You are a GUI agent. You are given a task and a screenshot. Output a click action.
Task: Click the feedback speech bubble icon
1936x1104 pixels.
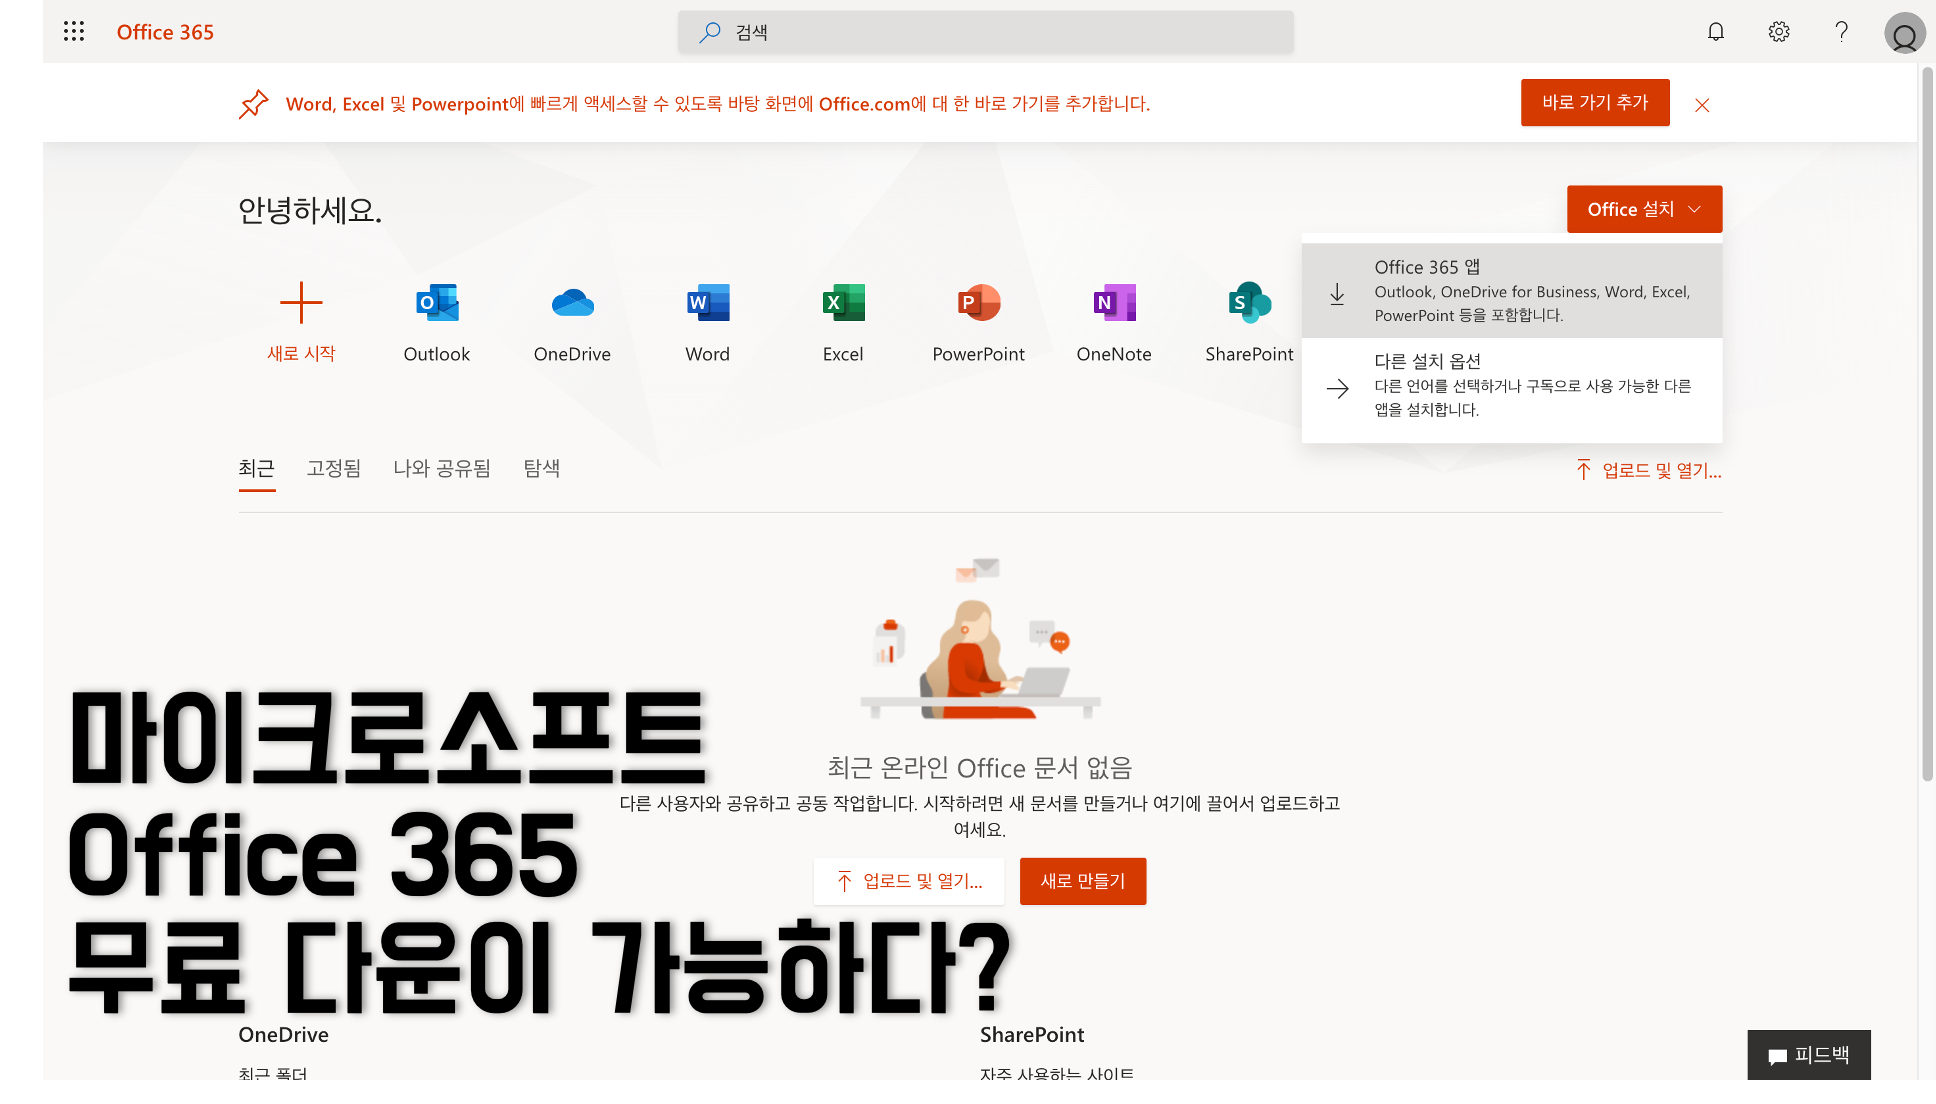1777,1056
